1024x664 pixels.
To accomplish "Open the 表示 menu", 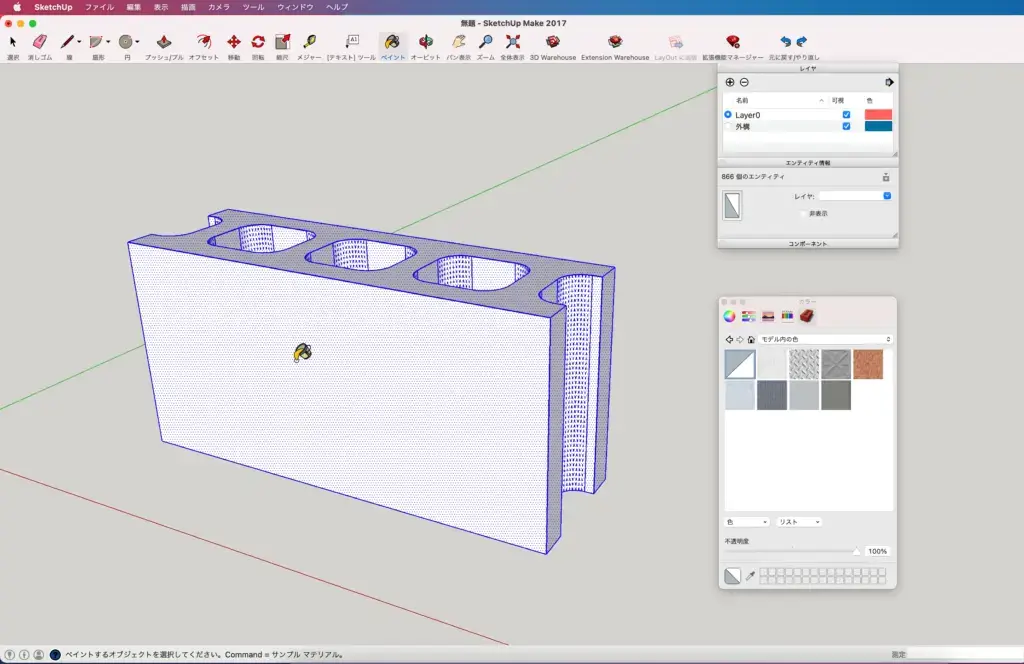I will [161, 7].
